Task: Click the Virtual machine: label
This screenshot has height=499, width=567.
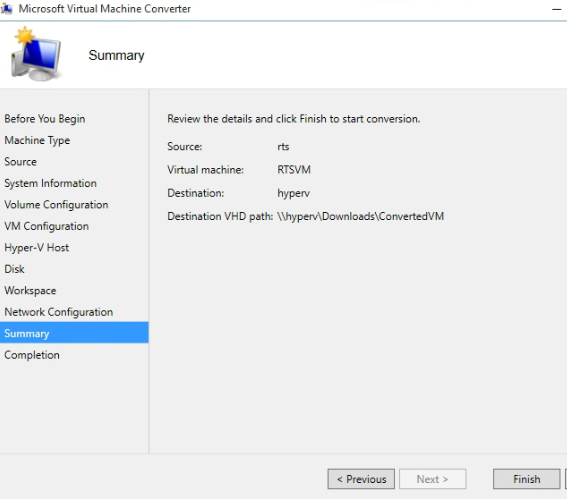Action: [205, 170]
